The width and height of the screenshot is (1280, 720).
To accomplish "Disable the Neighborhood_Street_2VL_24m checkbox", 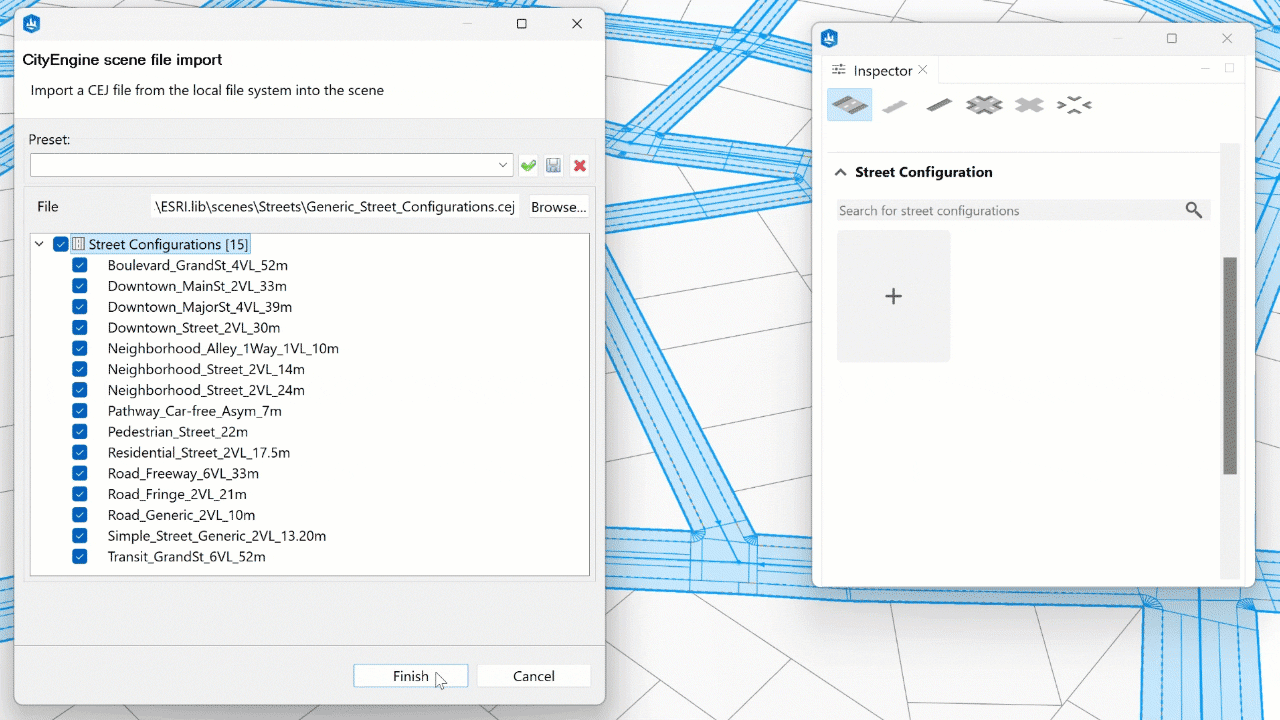I will [80, 390].
